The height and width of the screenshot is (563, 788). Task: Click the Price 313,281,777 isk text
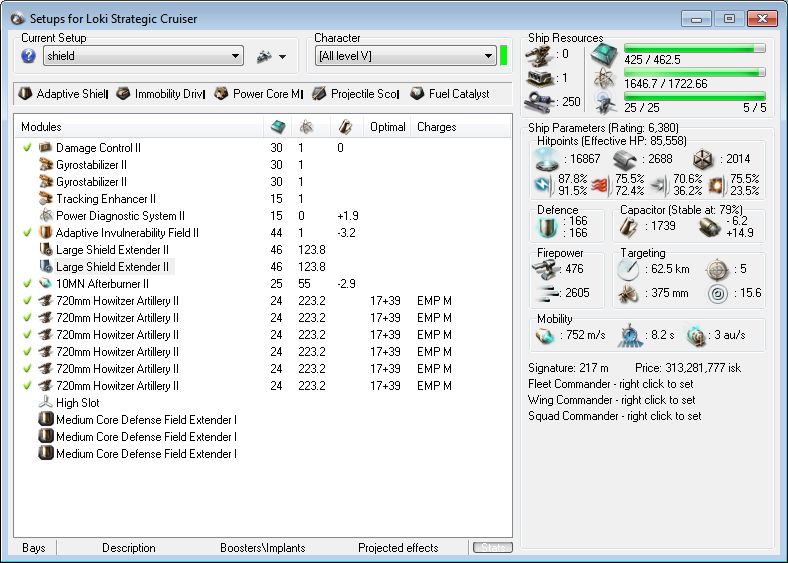coord(688,368)
